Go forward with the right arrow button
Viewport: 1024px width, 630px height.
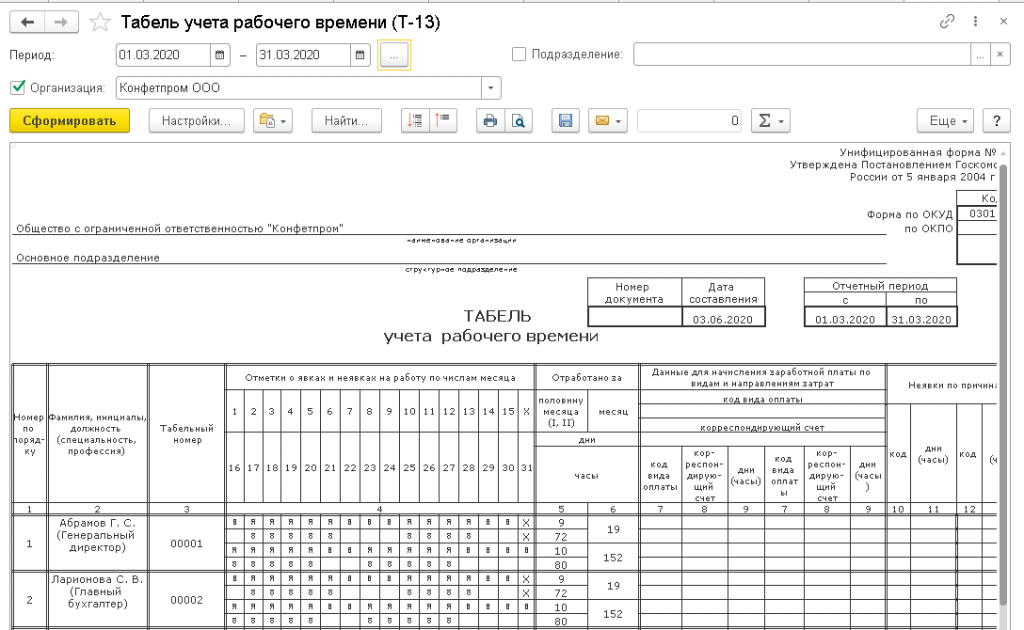coord(61,22)
